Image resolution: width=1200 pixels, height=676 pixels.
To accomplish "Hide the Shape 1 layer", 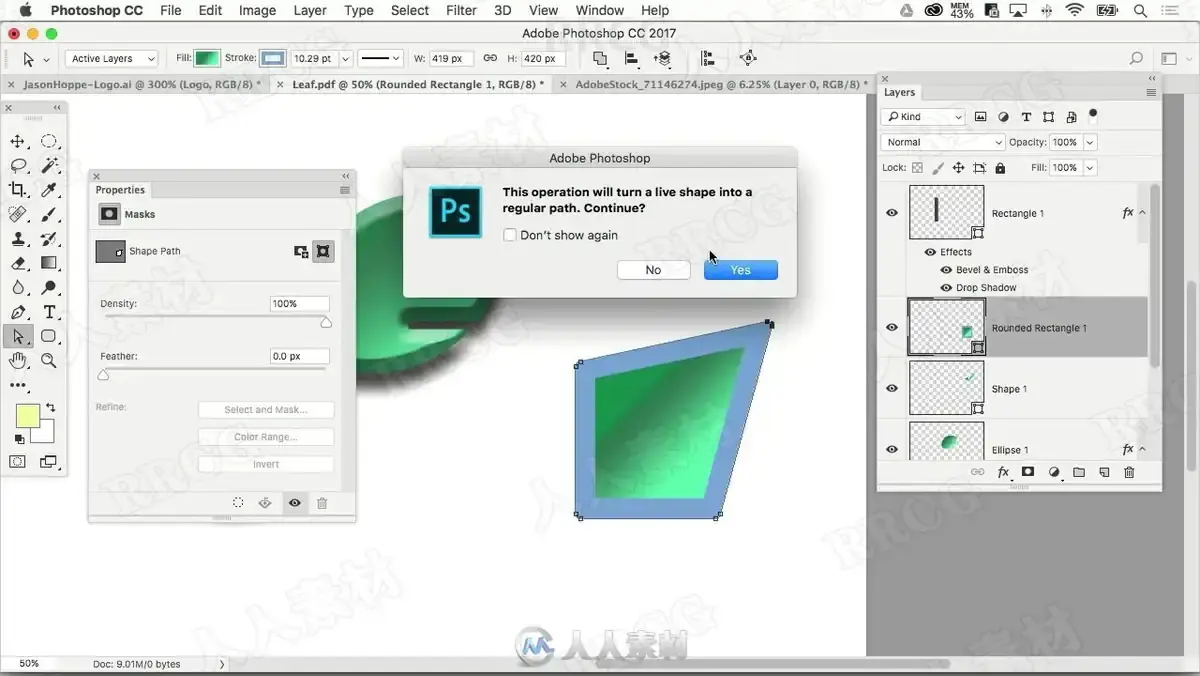I will pos(892,389).
